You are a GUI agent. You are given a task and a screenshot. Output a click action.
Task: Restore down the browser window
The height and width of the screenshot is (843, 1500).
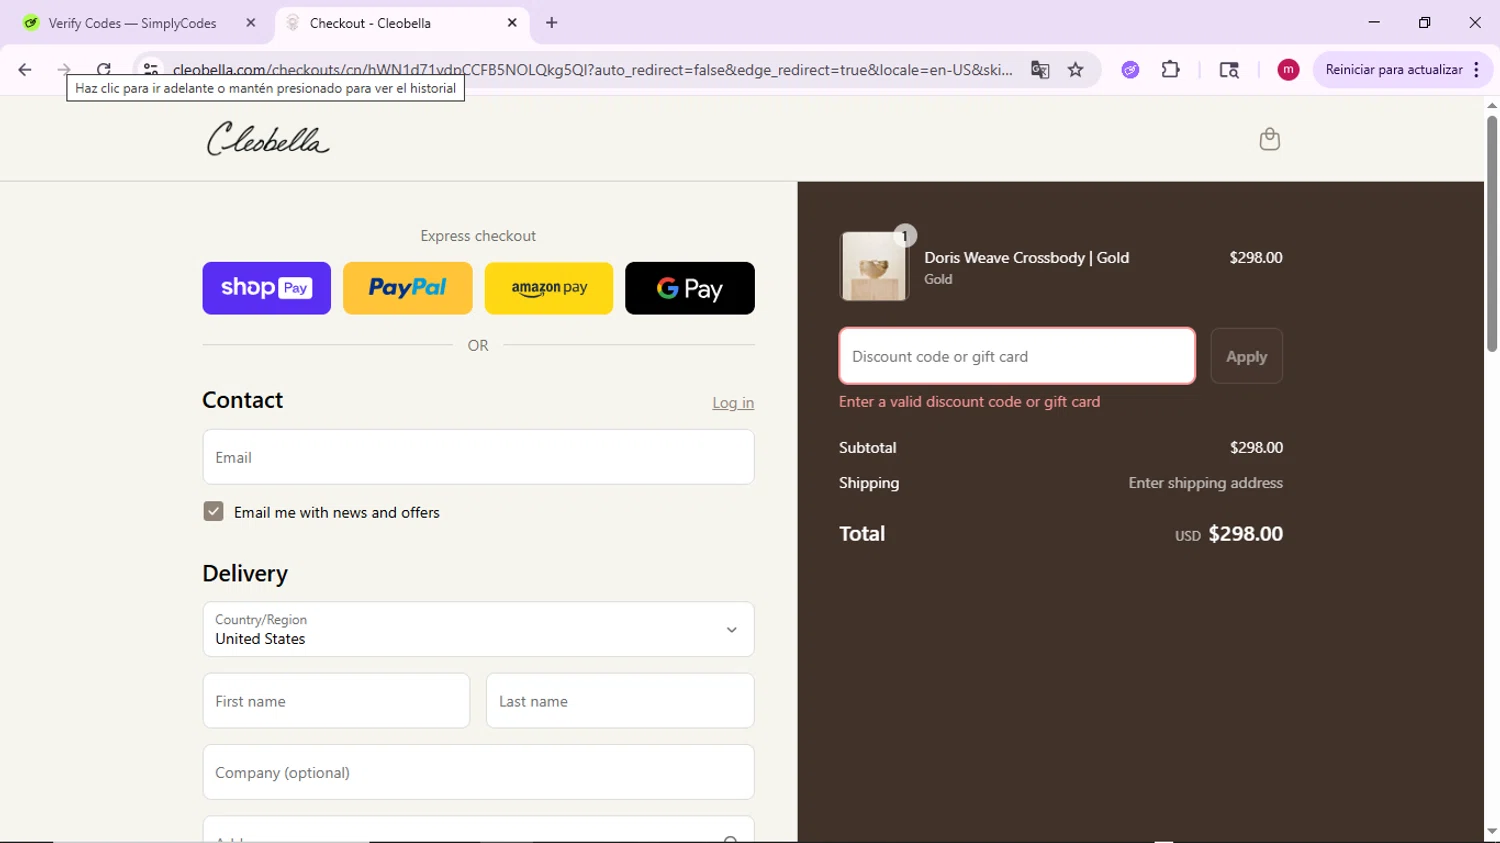[1424, 22]
